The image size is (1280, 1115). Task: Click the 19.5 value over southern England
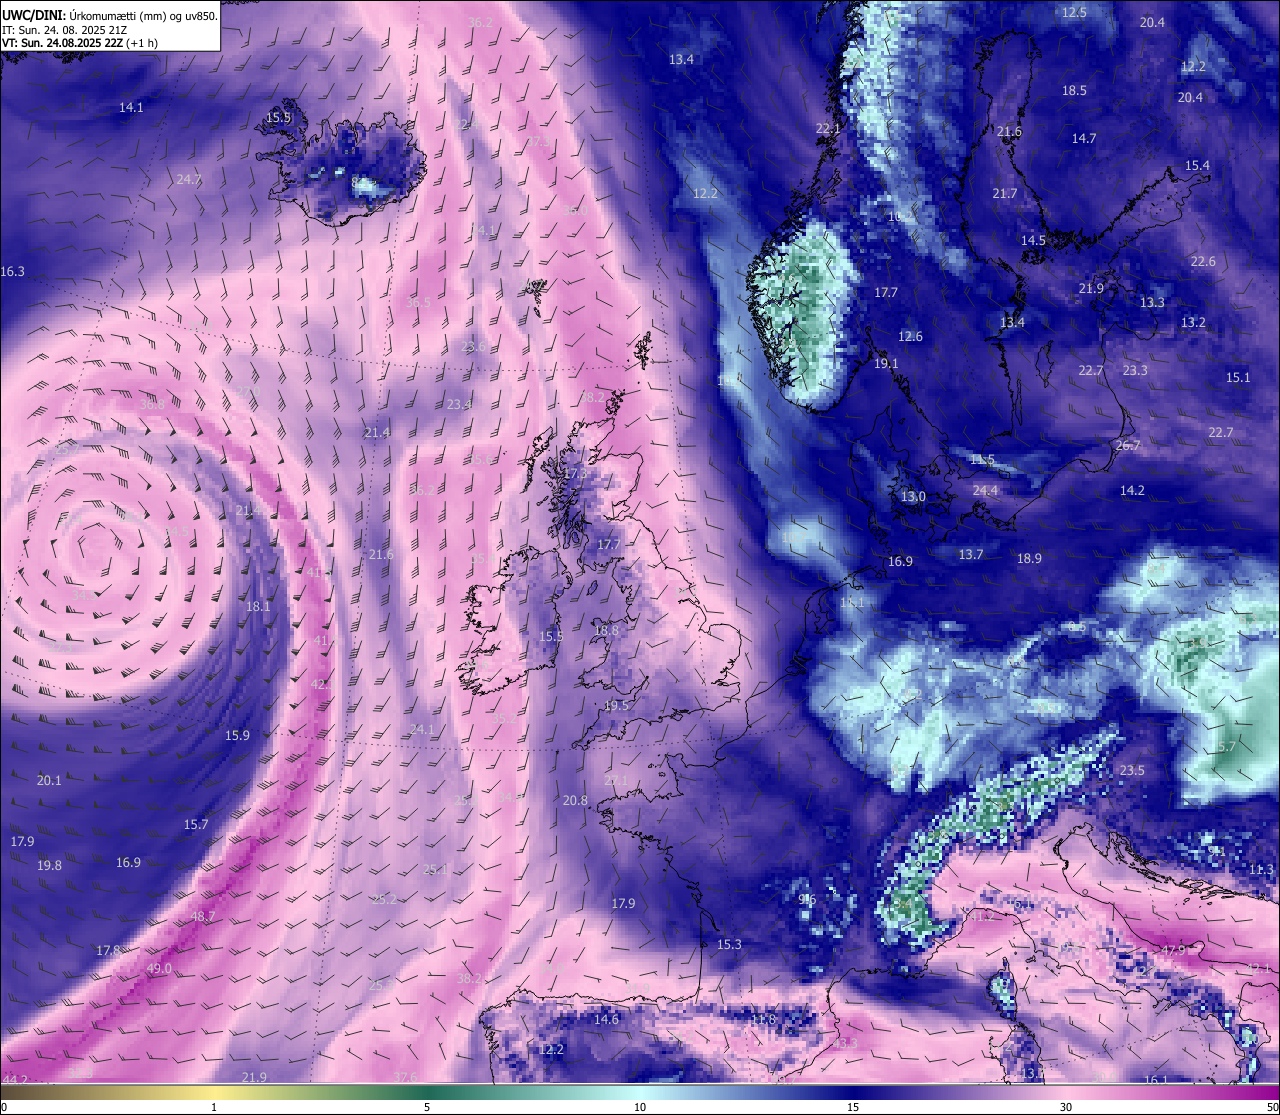(x=616, y=705)
